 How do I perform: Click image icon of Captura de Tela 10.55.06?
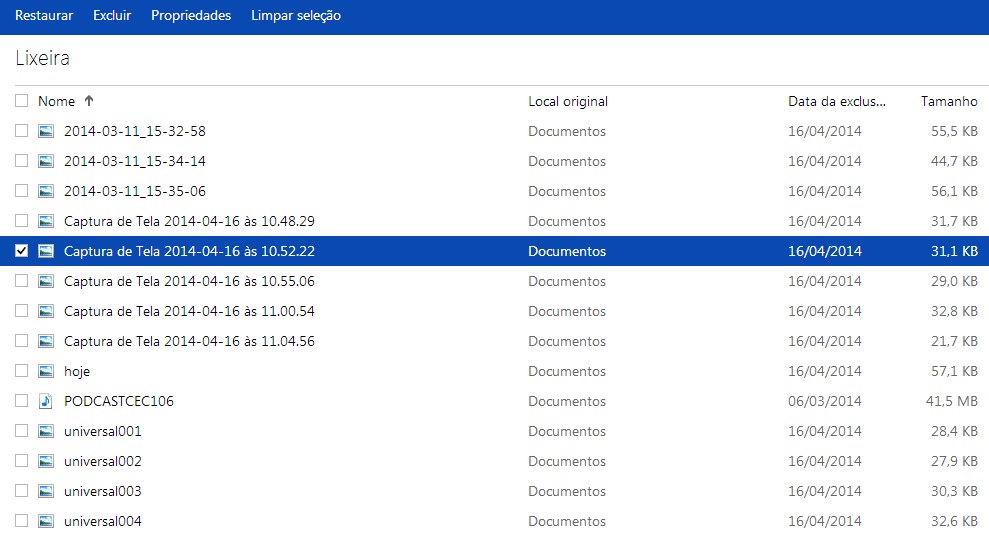(x=45, y=281)
